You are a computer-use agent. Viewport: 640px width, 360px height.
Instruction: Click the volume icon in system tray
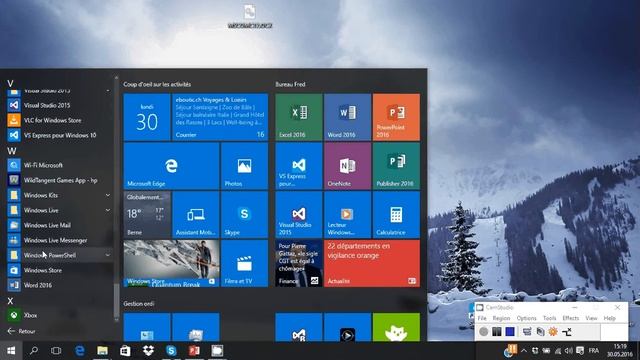(x=569, y=351)
